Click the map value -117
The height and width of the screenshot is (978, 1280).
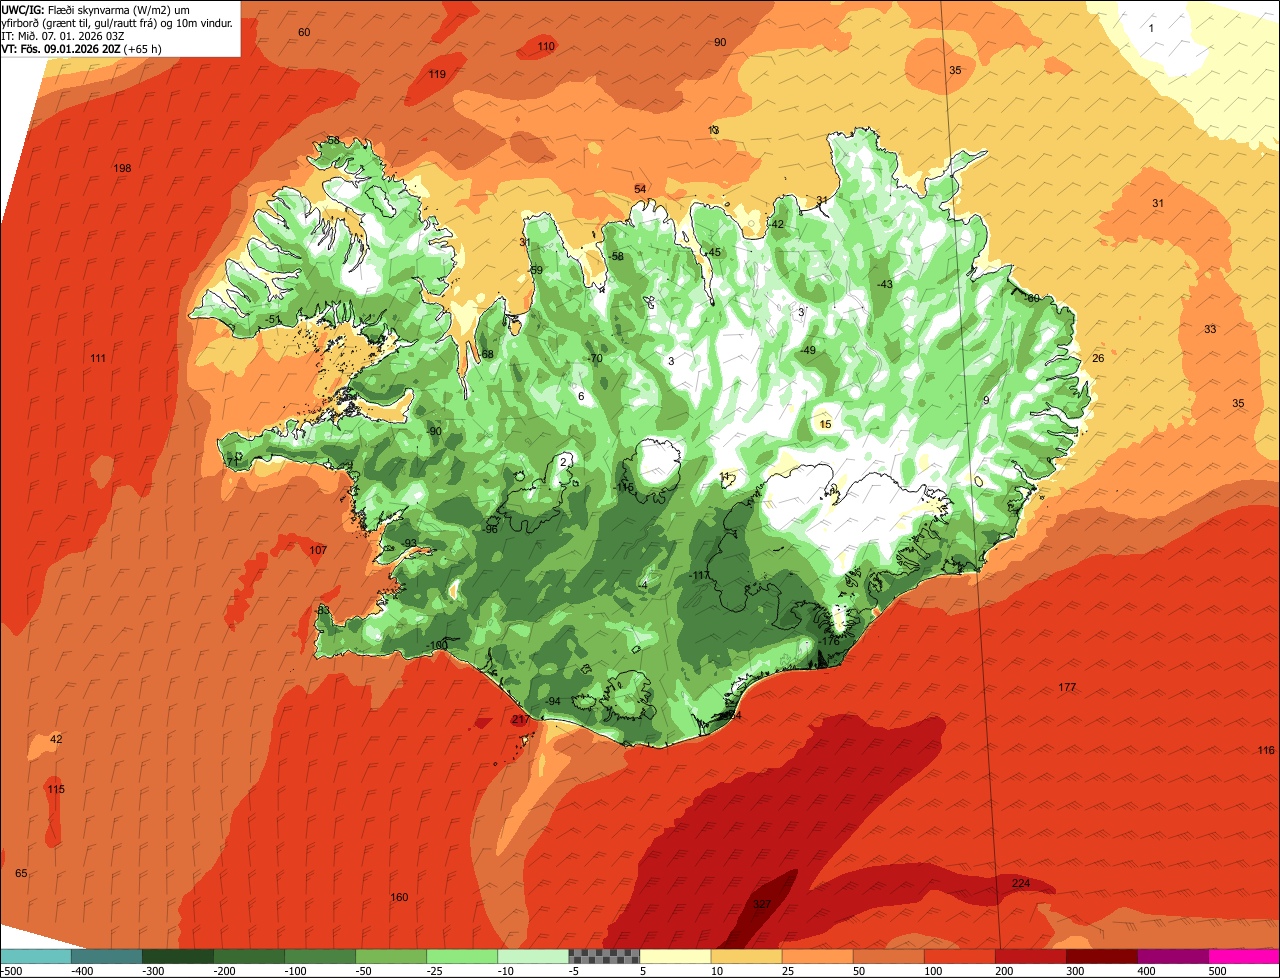[x=700, y=576]
